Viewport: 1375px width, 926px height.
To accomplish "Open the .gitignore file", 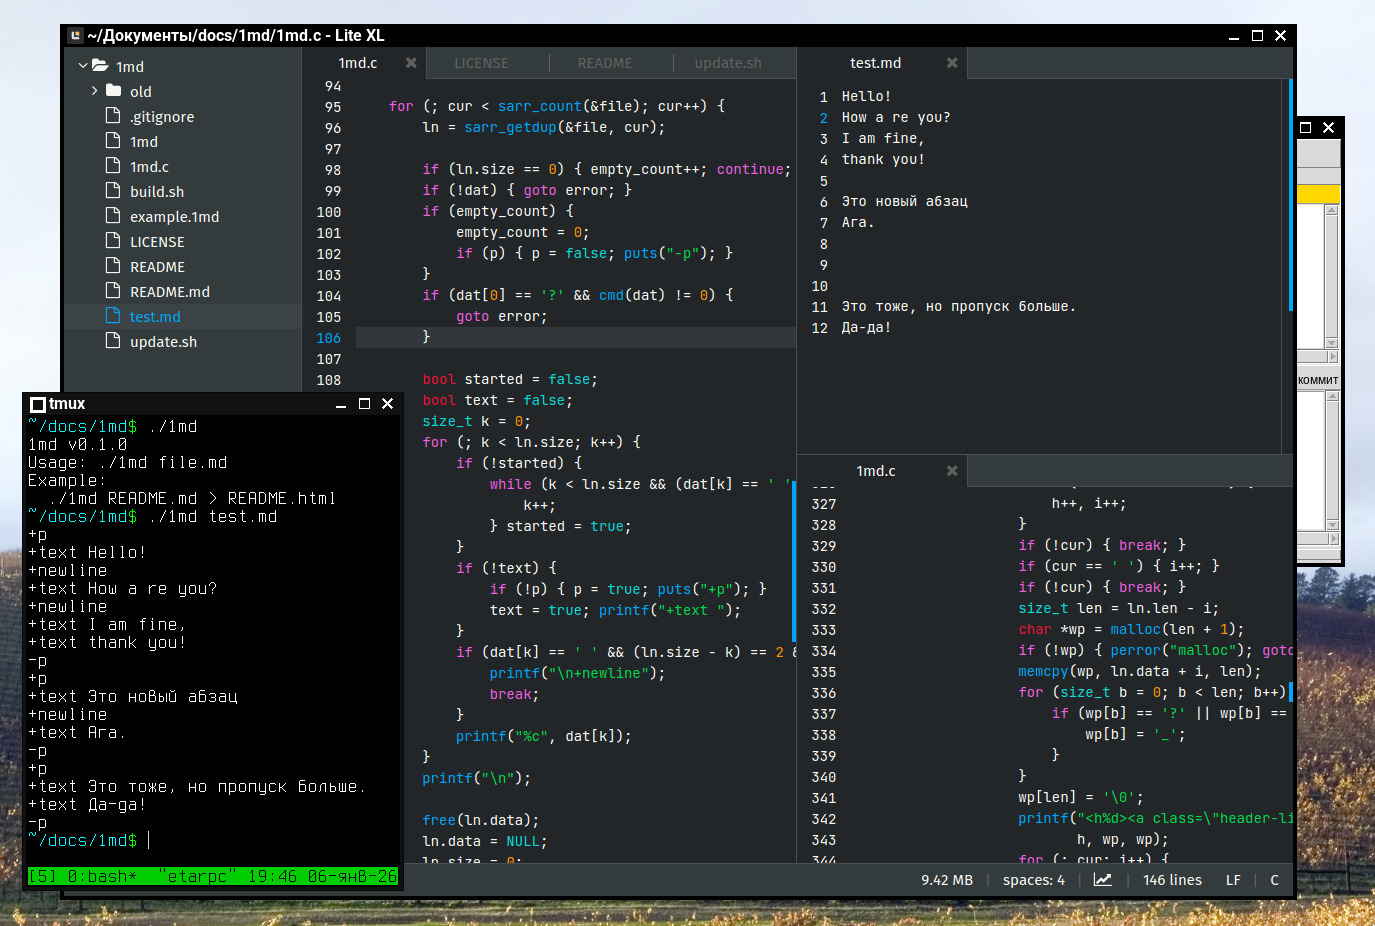I will point(161,117).
